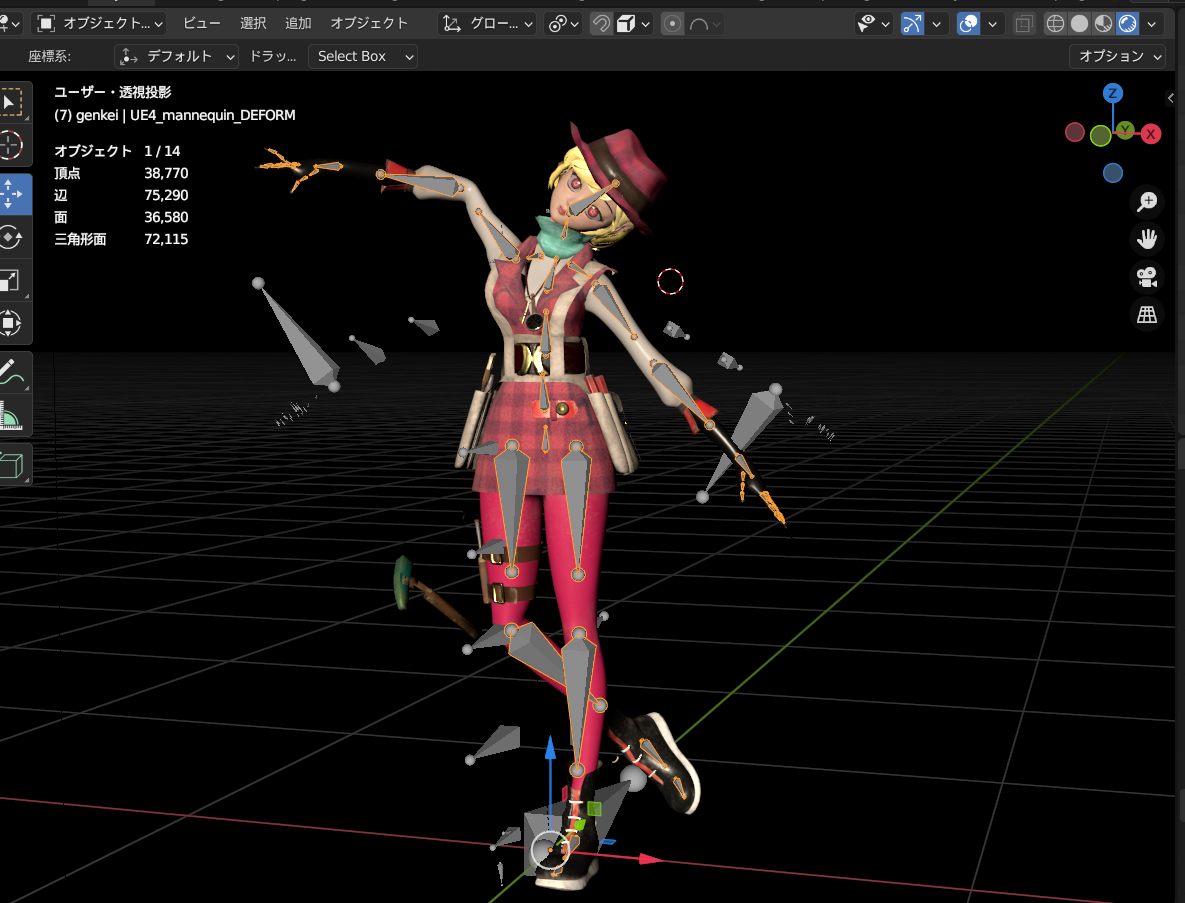This screenshot has width=1185, height=903.
Task: Open the ビュー menu
Action: [202, 23]
